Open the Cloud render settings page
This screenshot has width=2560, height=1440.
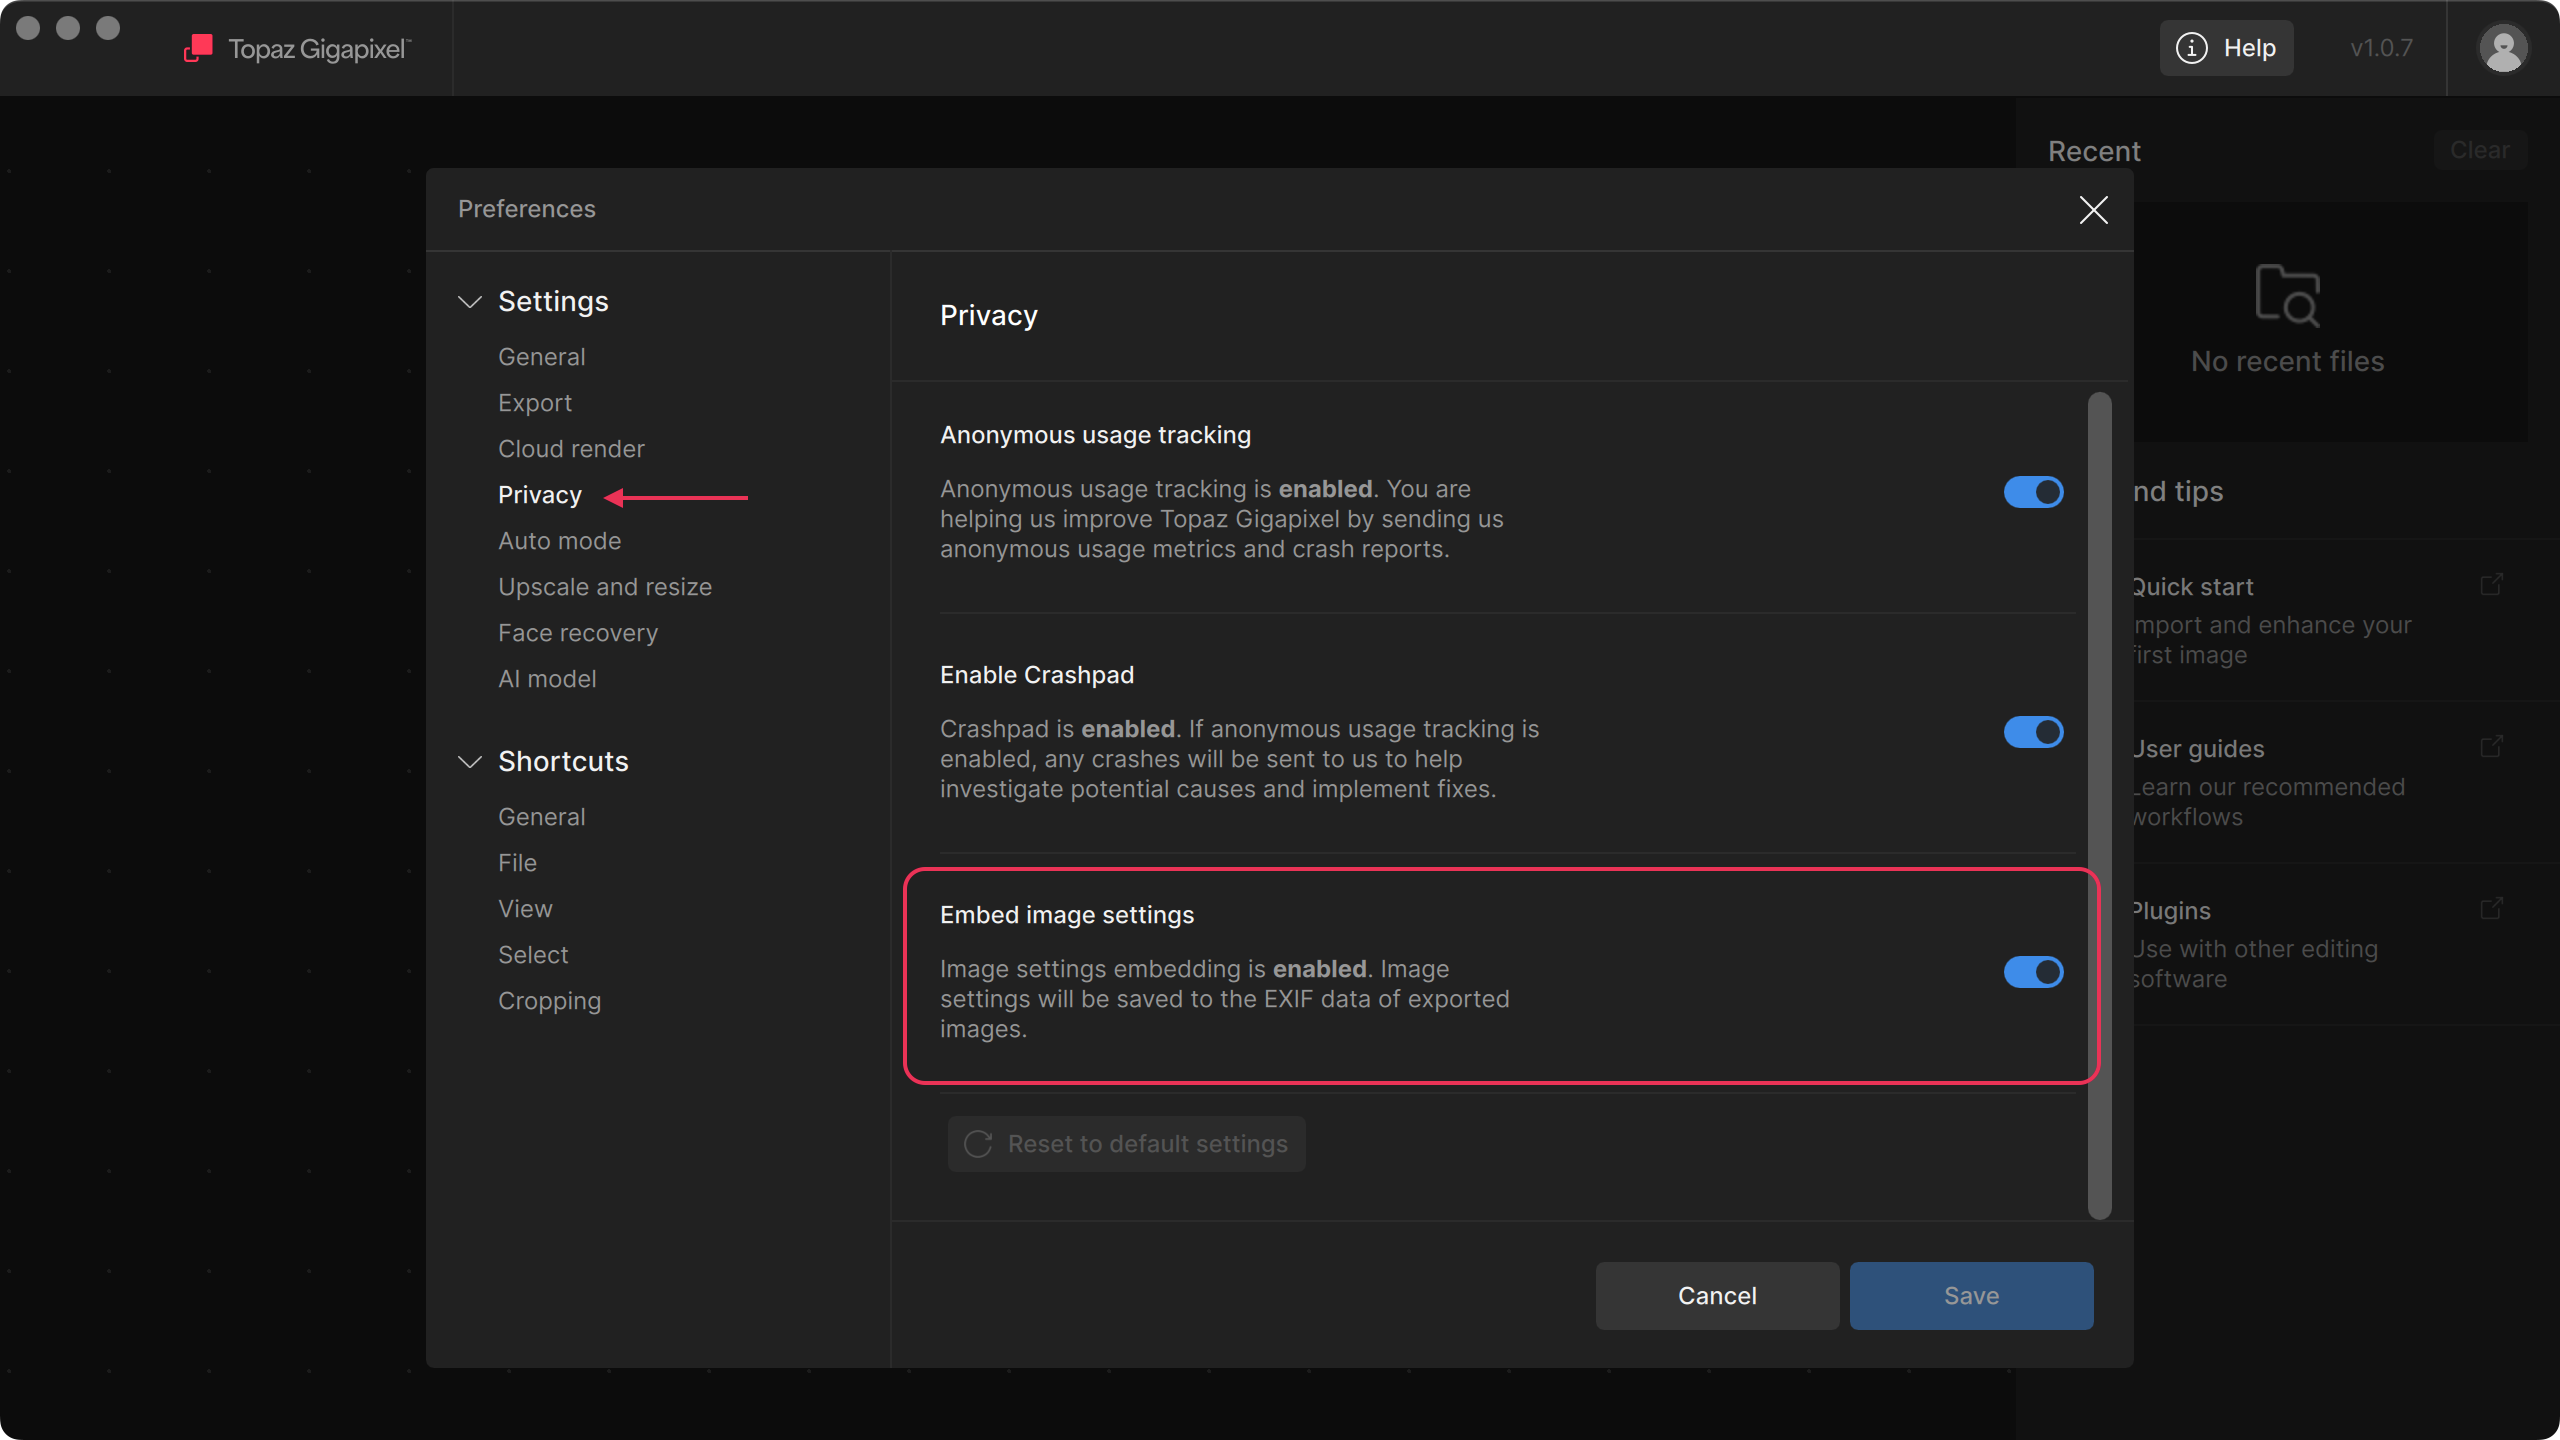click(571, 449)
